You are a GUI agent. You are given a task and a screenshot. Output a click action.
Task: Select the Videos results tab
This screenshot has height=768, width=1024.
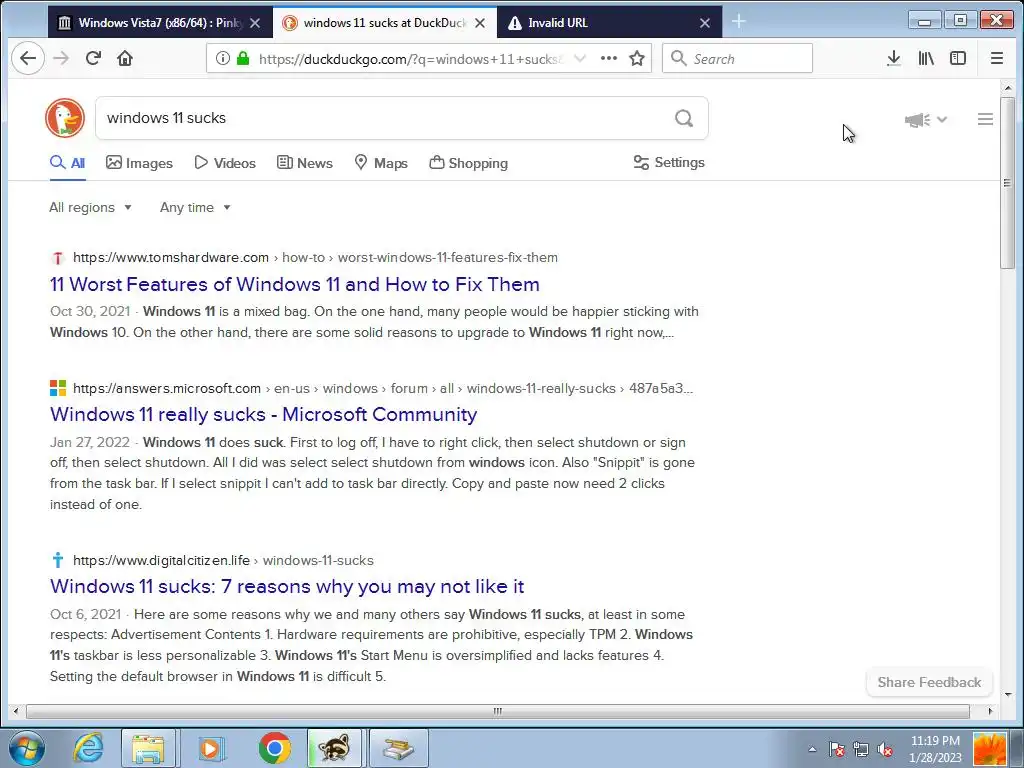tap(225, 163)
